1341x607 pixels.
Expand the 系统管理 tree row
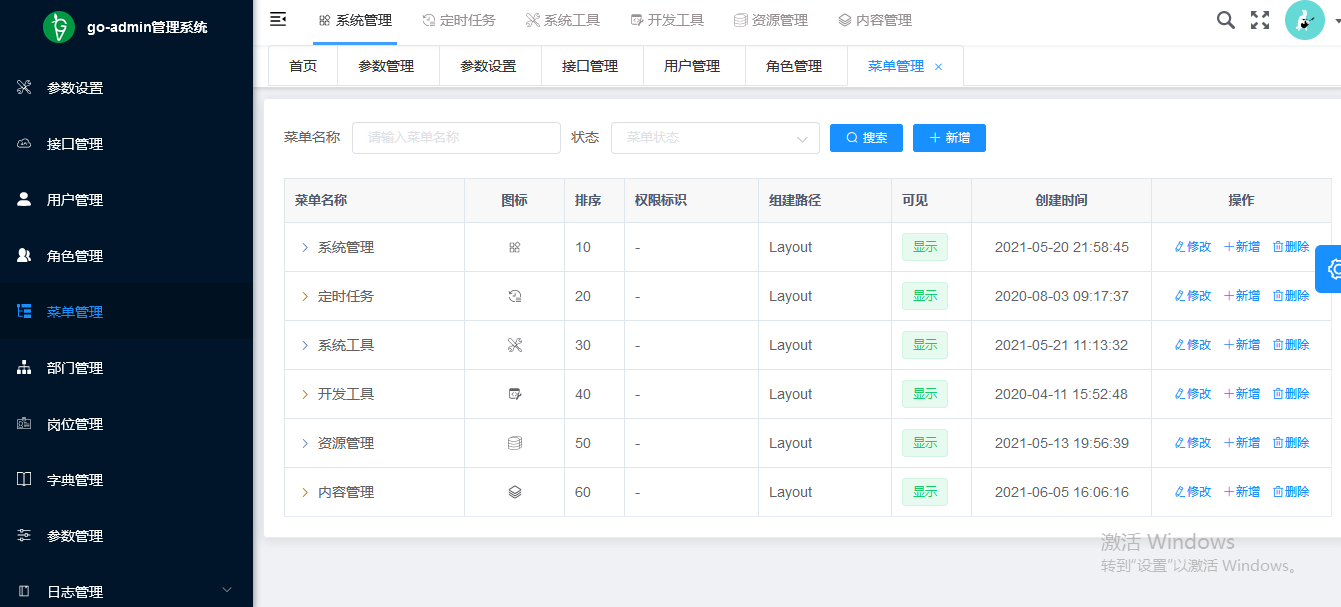pyautogui.click(x=305, y=247)
